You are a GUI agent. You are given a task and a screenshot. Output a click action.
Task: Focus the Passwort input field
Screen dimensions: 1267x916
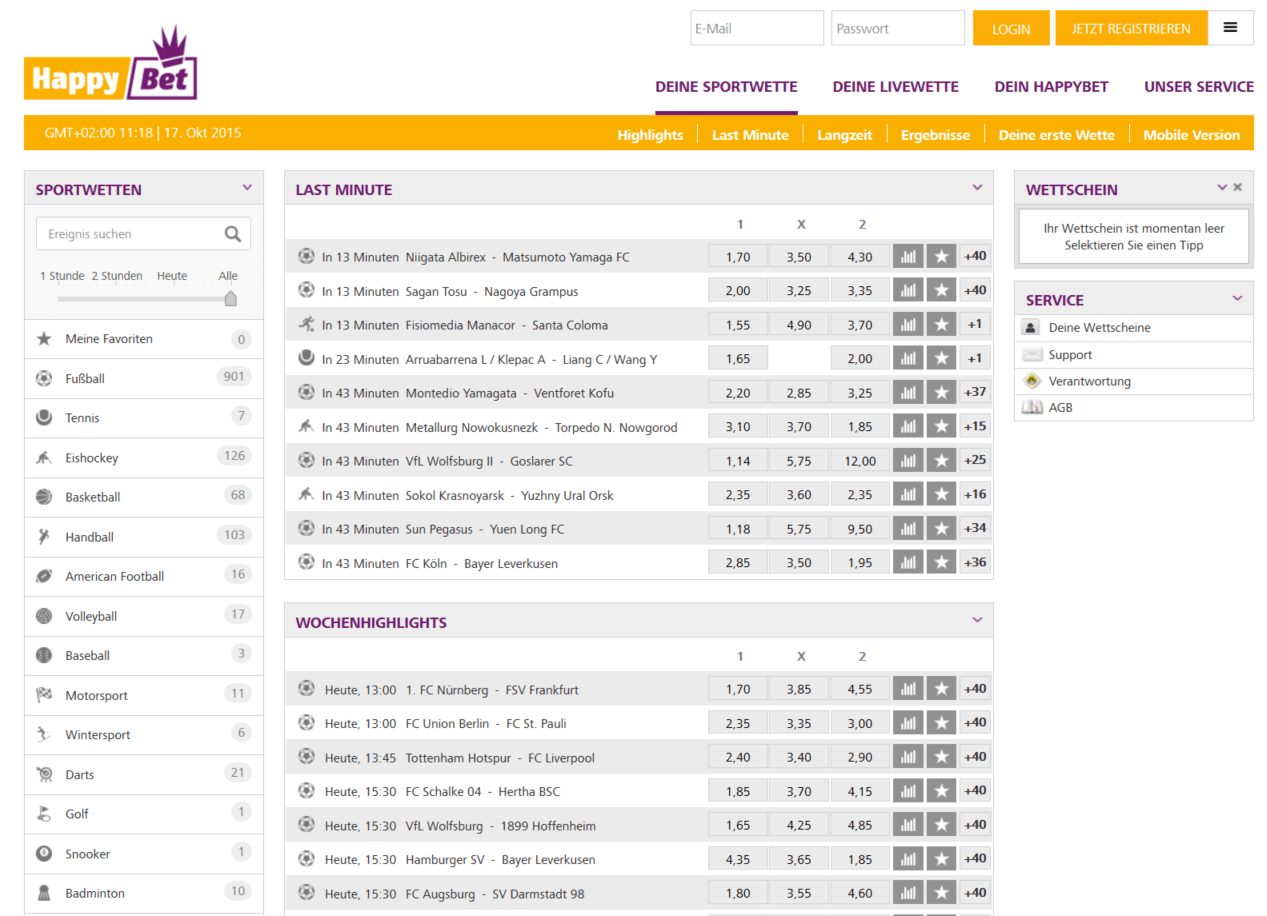point(898,28)
